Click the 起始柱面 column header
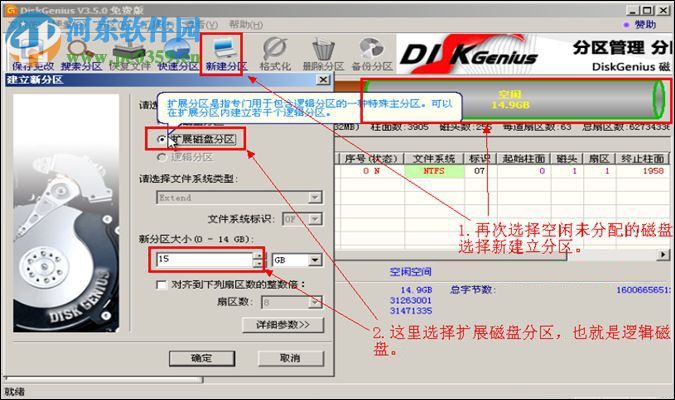The height and width of the screenshot is (400, 675). coord(524,159)
